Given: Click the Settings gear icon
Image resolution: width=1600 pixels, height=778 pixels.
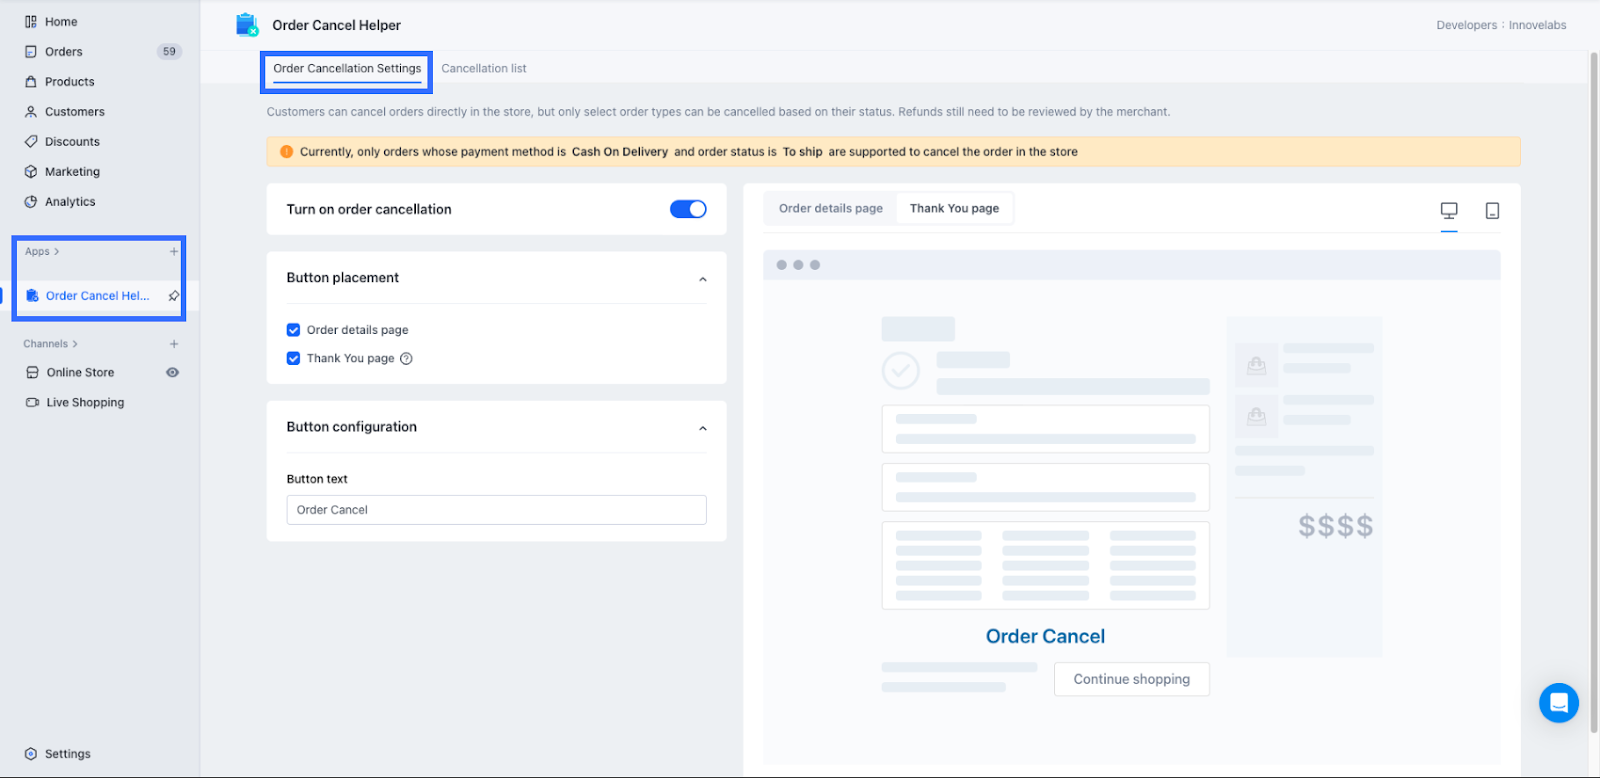Looking at the screenshot, I should point(31,754).
